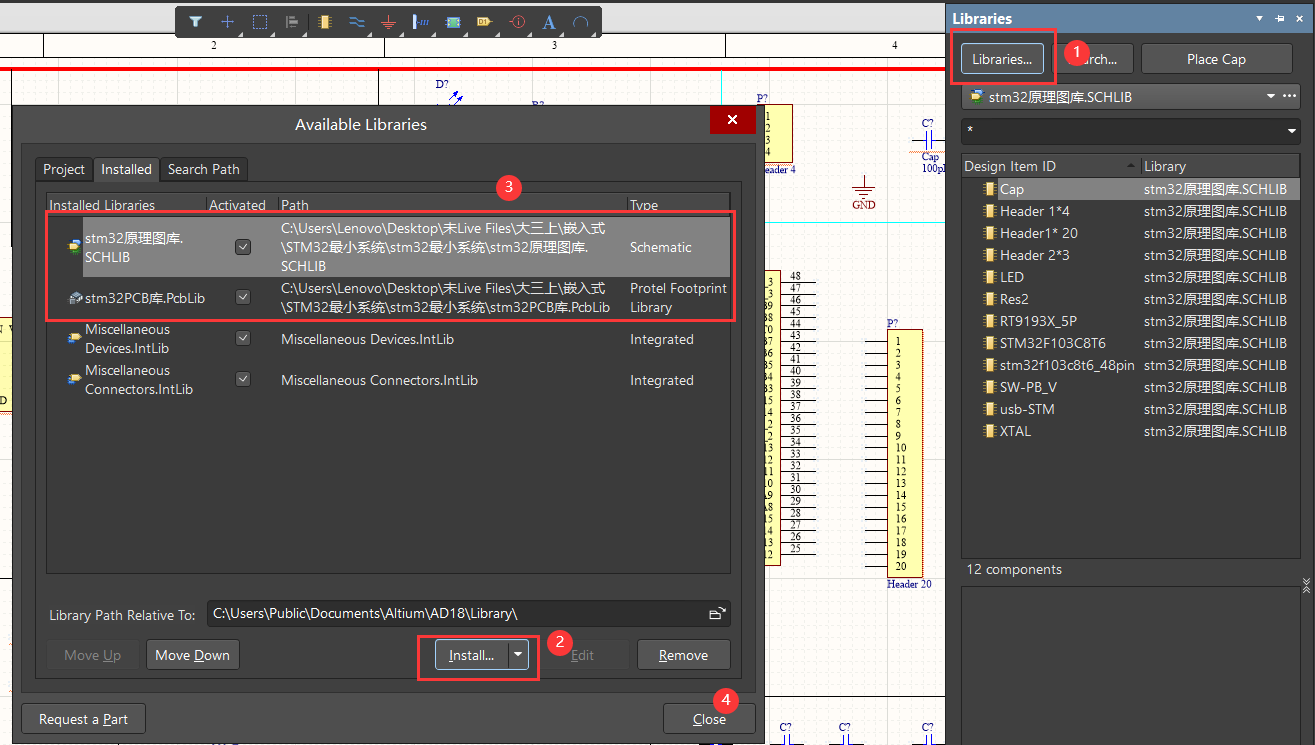Viewport: 1315px width, 745px height.
Task: Select the place wire tool
Action: point(356,21)
